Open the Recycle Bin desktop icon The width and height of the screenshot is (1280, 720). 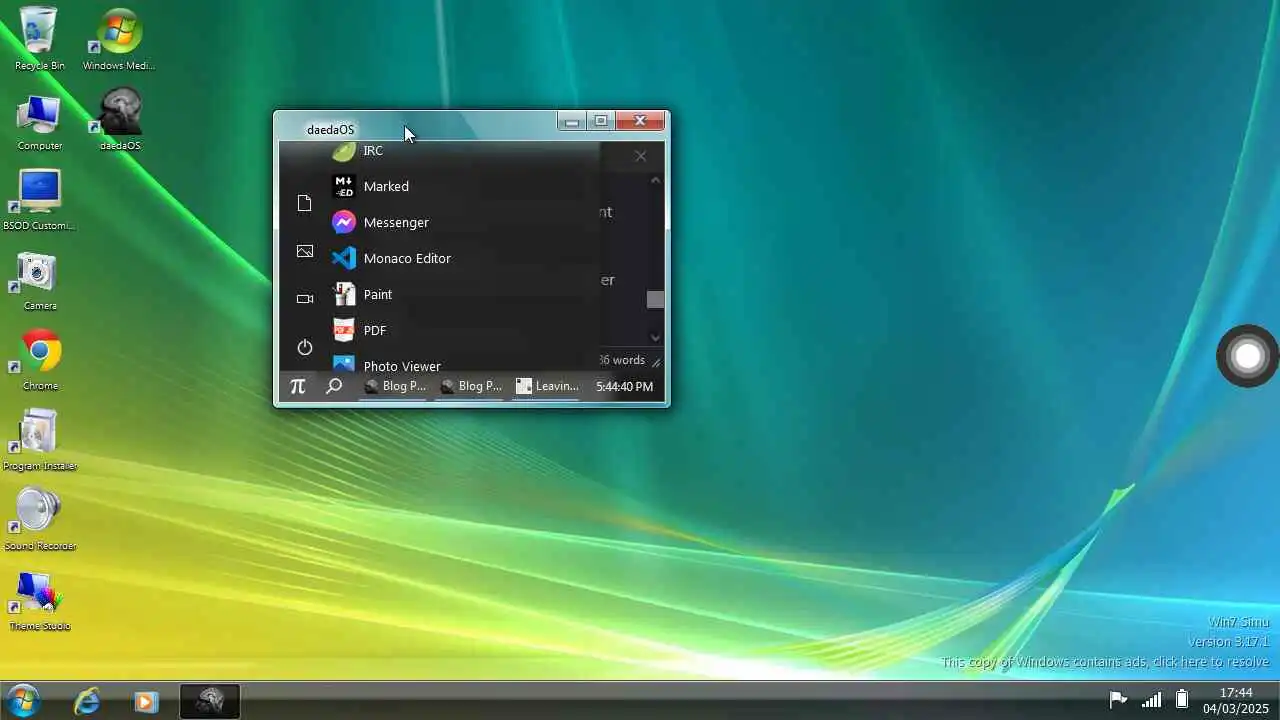click(39, 39)
